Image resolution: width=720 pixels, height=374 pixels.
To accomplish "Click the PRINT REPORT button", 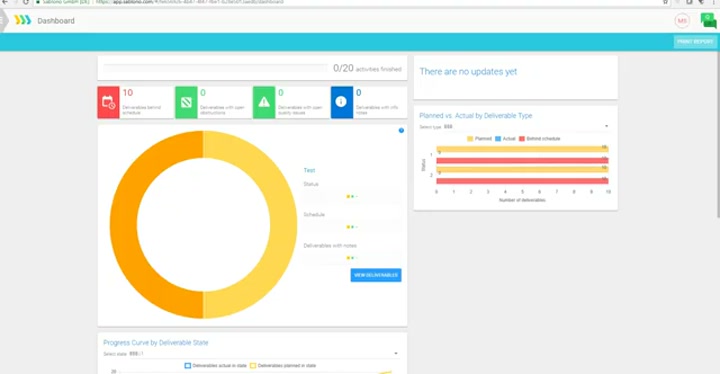I will (x=695, y=42).
